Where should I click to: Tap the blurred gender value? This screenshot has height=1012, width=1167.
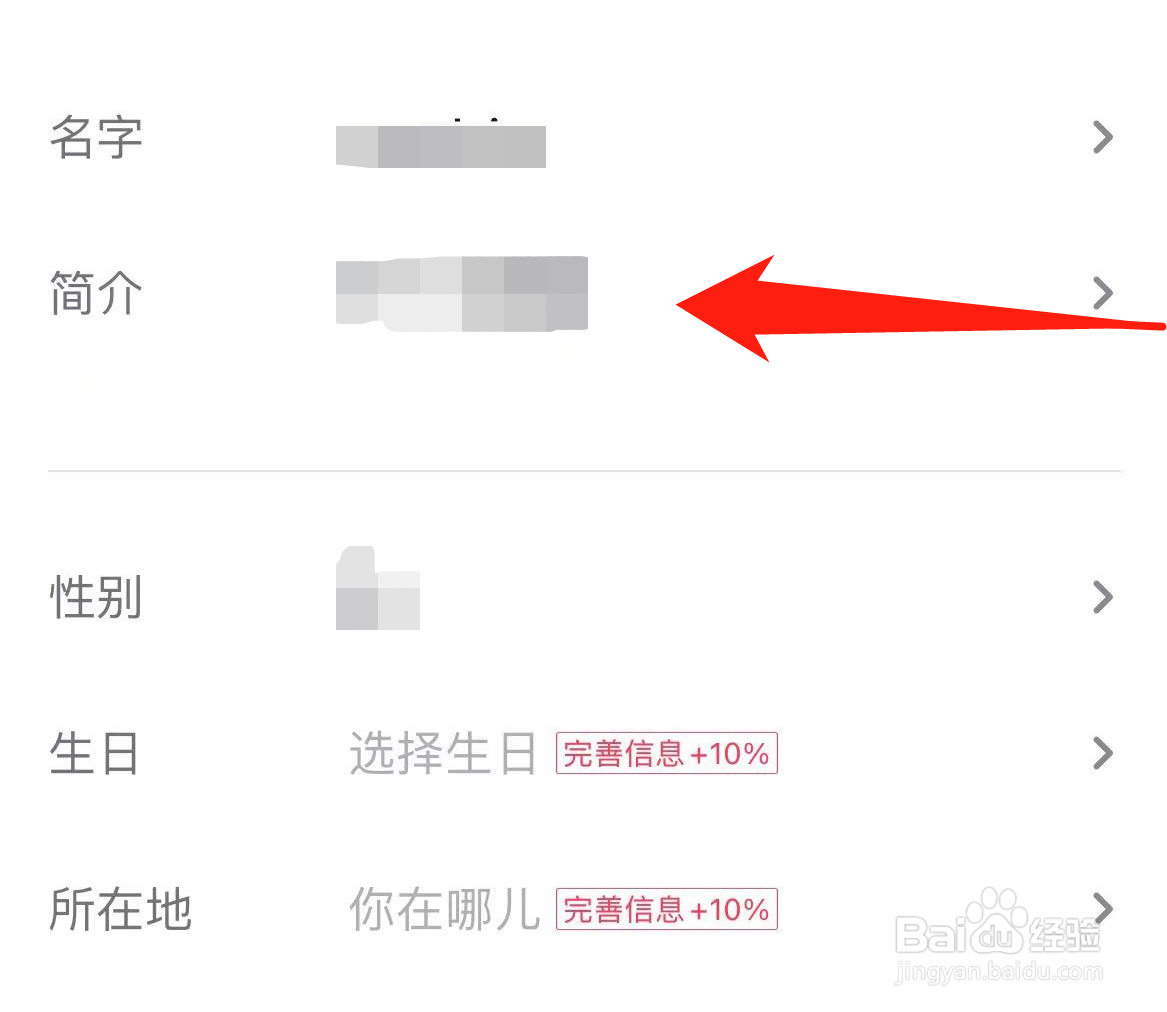[x=377, y=588]
